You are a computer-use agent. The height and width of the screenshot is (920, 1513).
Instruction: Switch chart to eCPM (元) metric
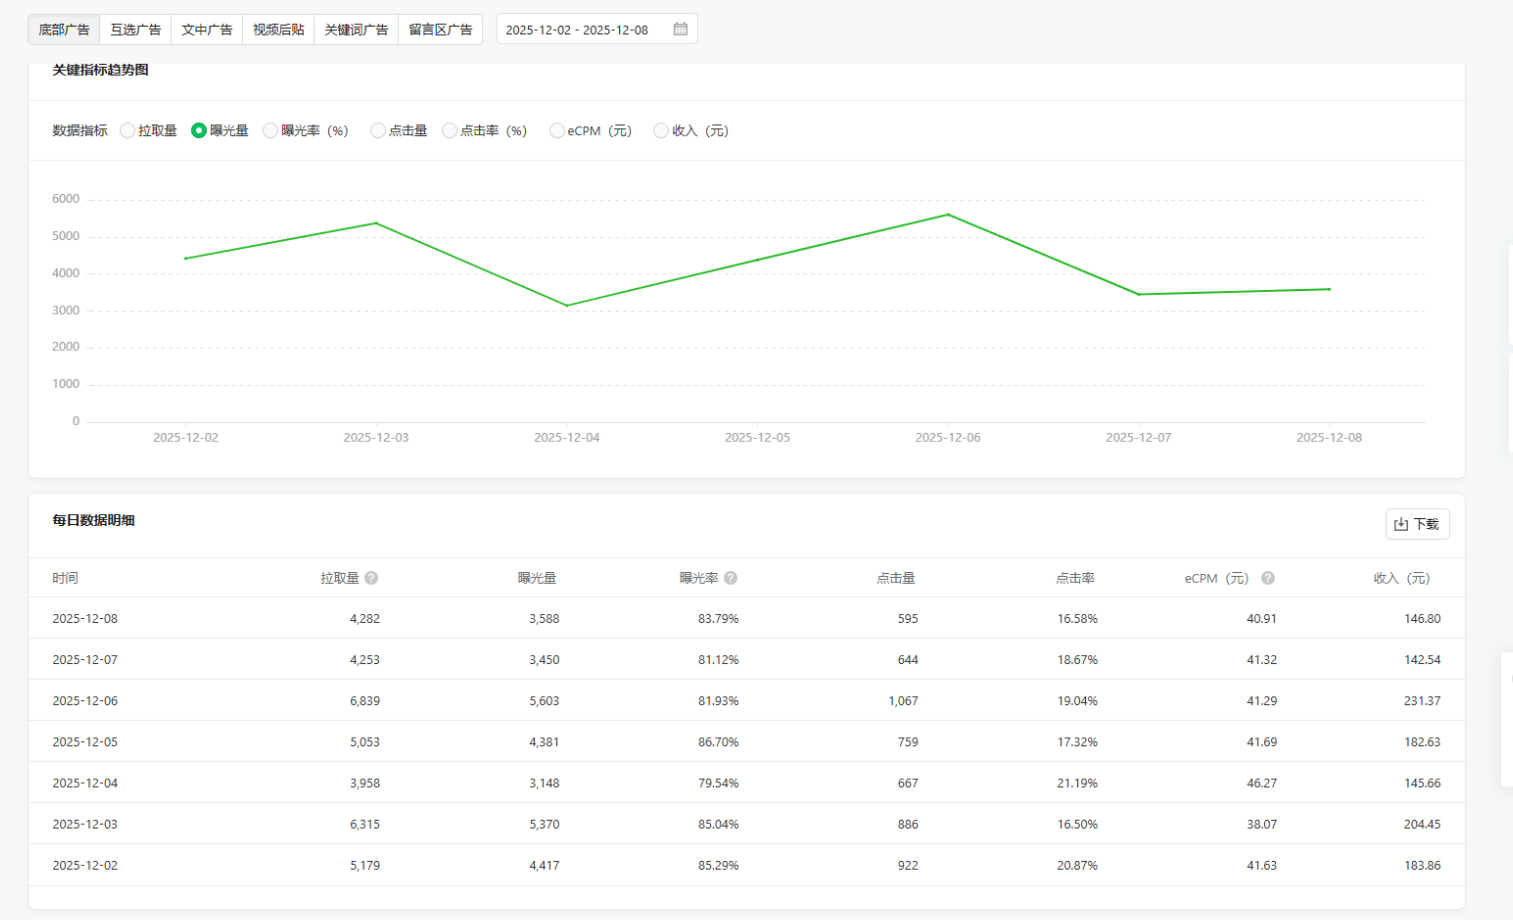557,131
